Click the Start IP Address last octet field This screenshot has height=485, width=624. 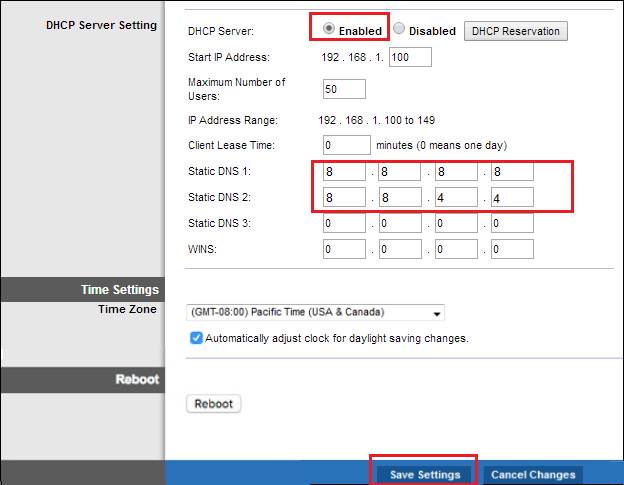[x=410, y=57]
